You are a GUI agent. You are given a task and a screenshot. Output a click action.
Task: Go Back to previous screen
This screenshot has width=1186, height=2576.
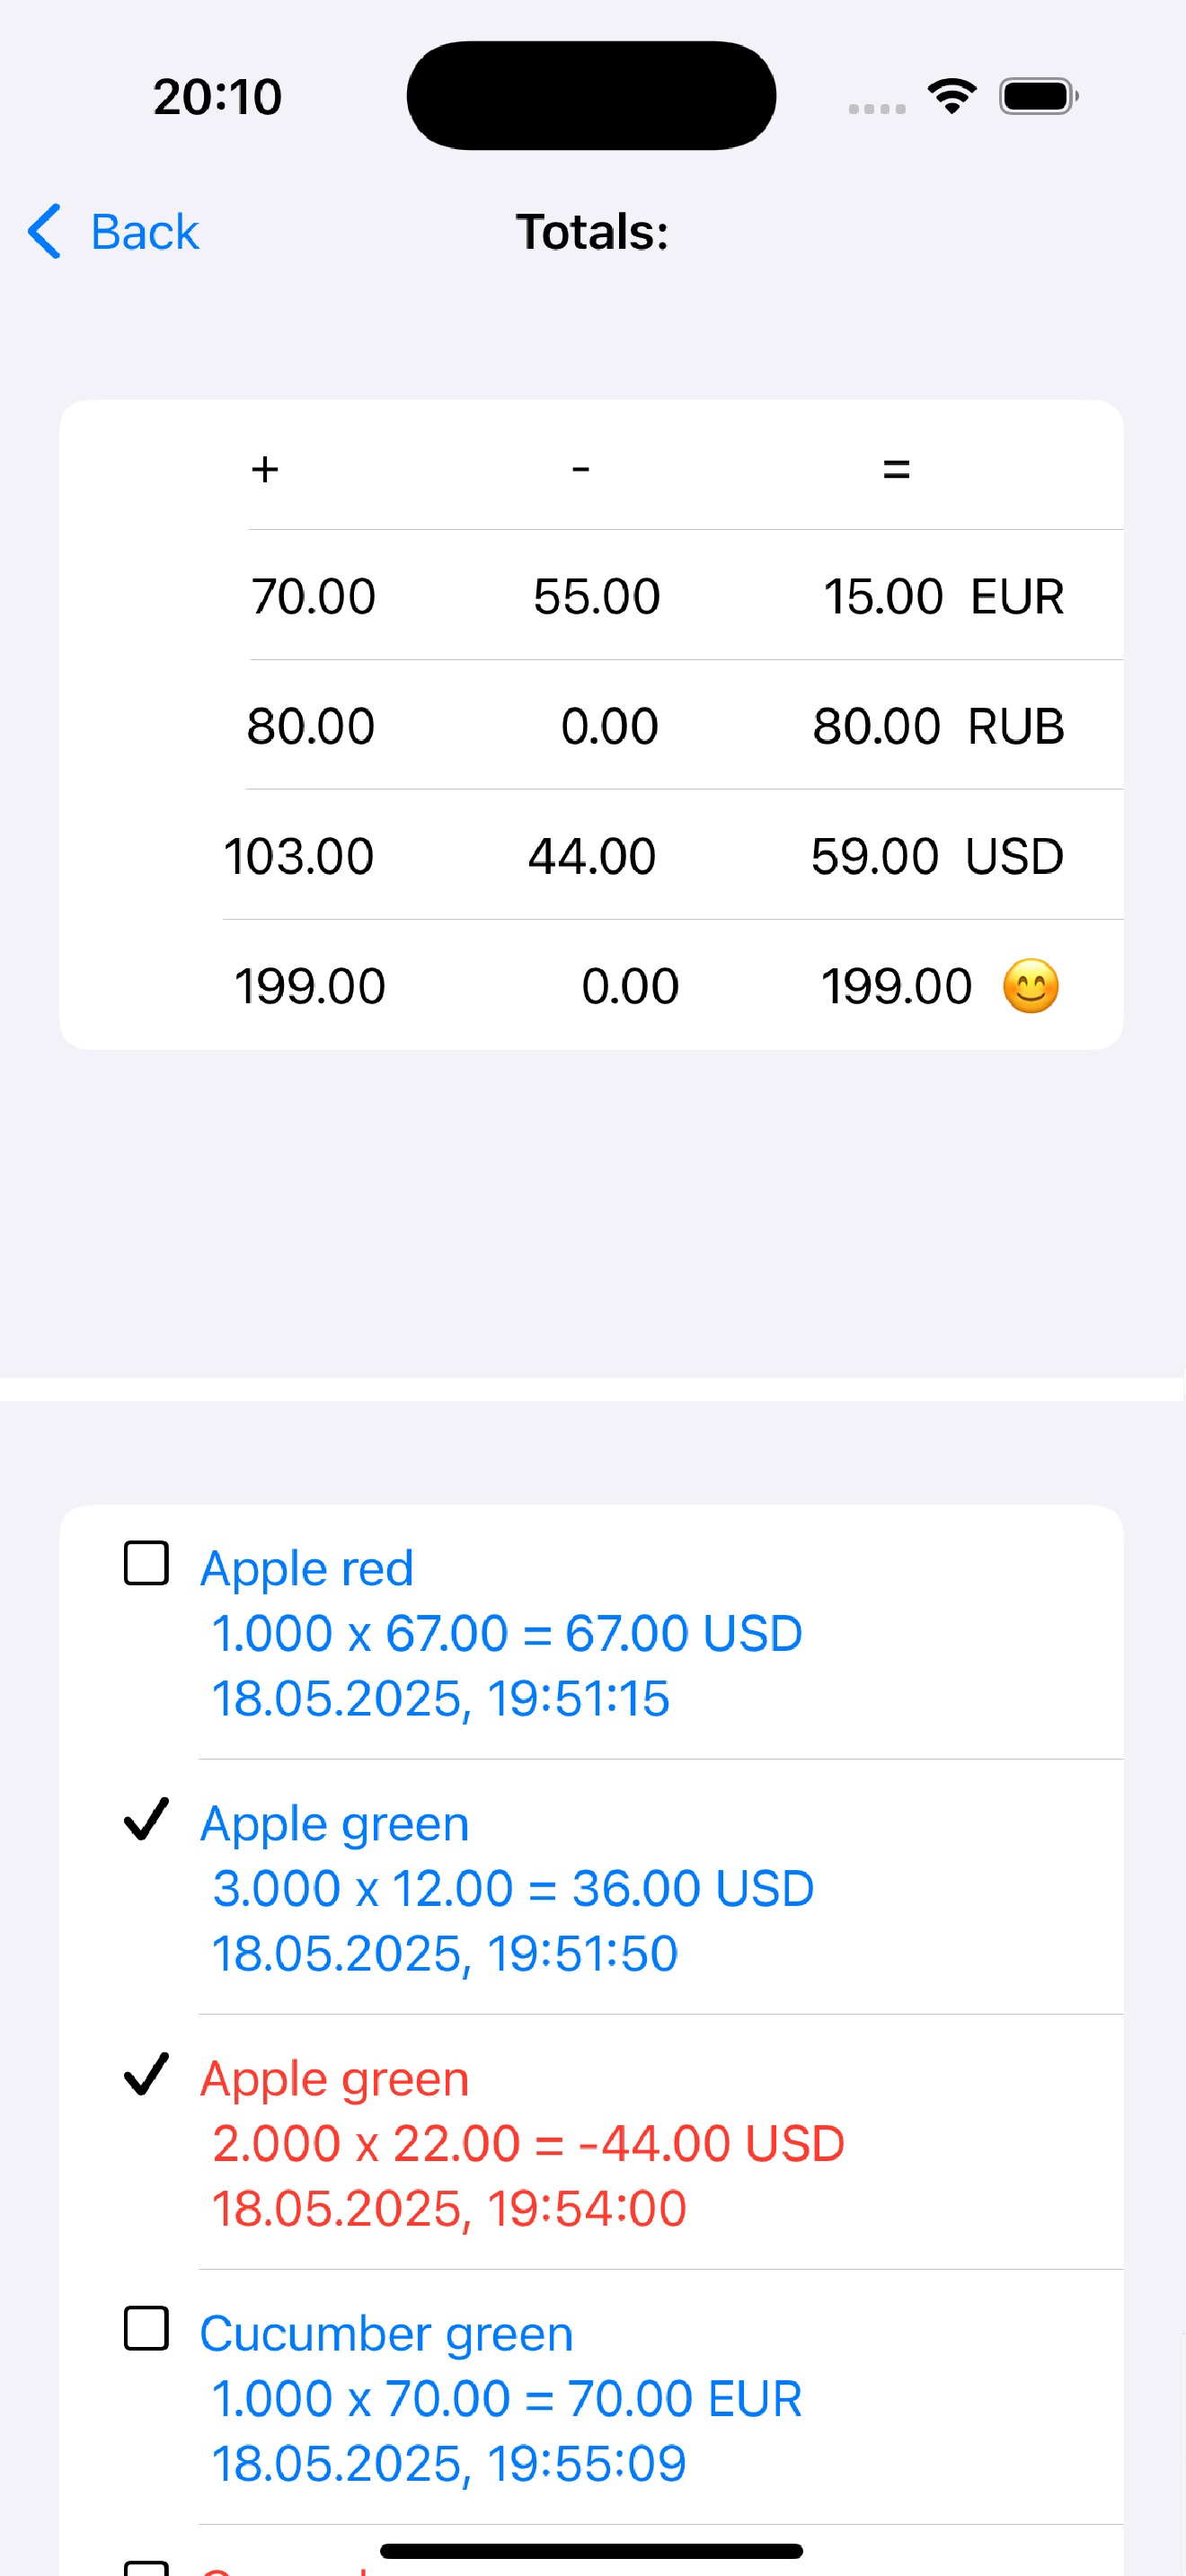point(113,232)
